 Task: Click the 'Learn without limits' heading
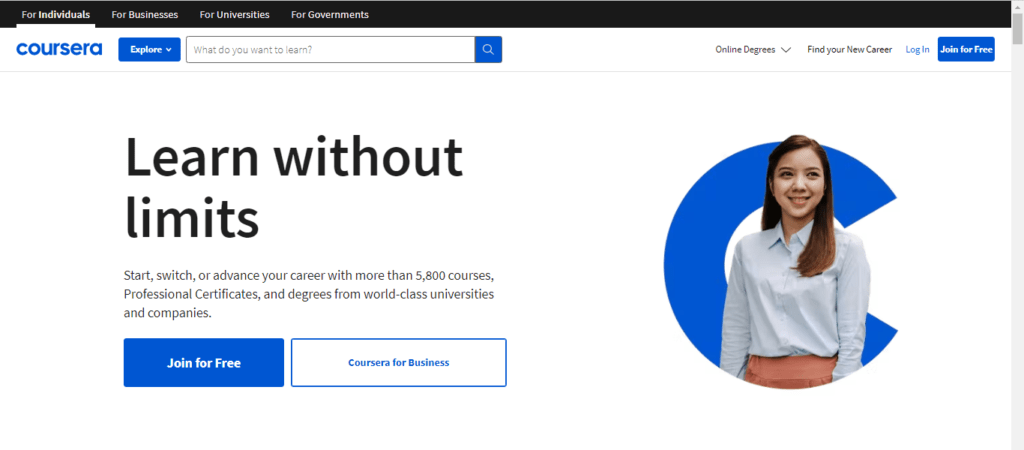click(x=293, y=186)
